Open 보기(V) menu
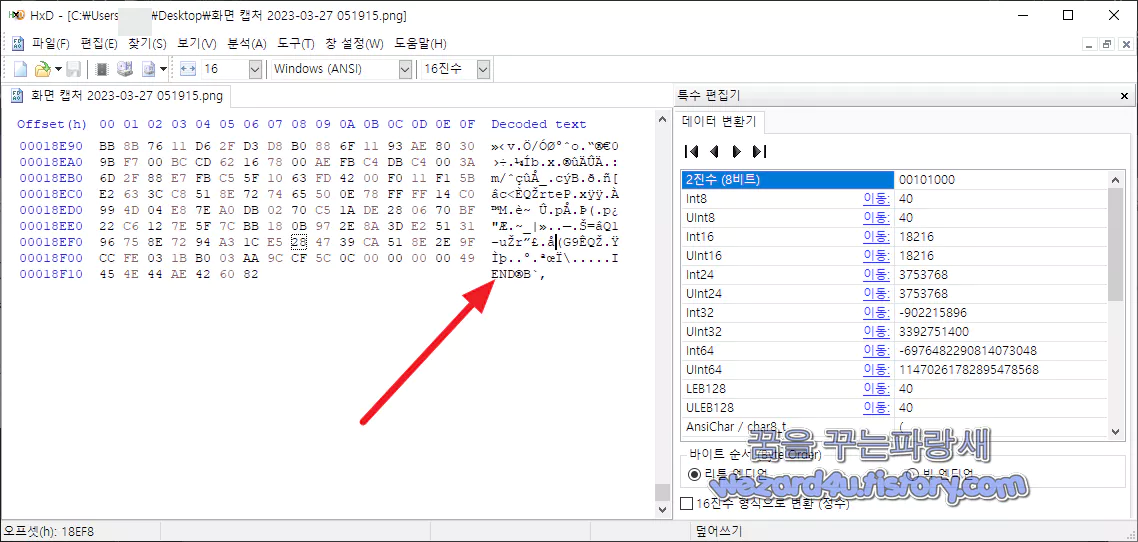The image size is (1138, 542). point(197,44)
